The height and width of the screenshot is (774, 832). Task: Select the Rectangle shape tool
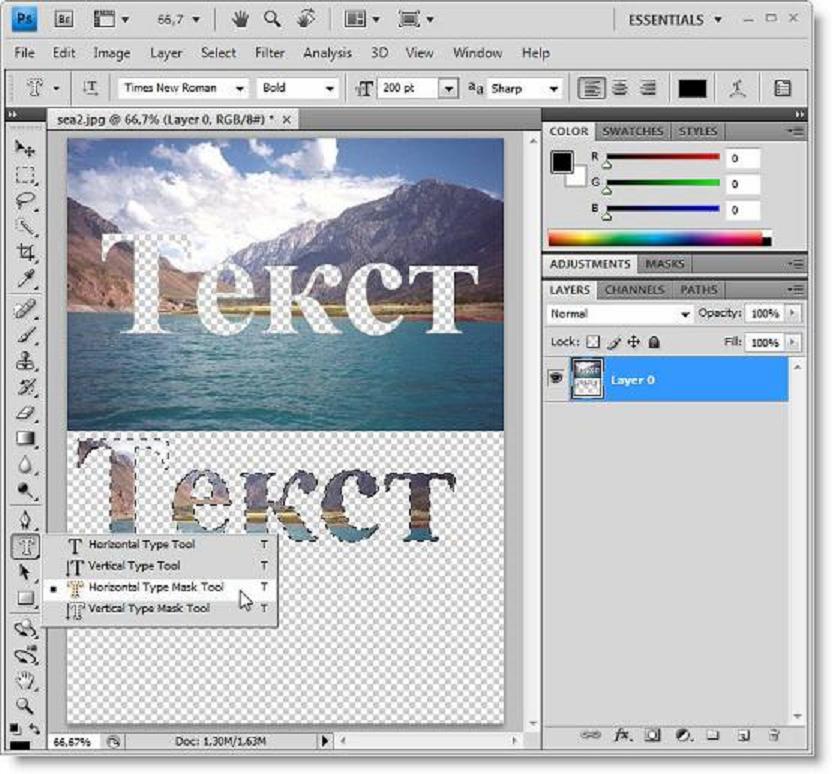24,598
